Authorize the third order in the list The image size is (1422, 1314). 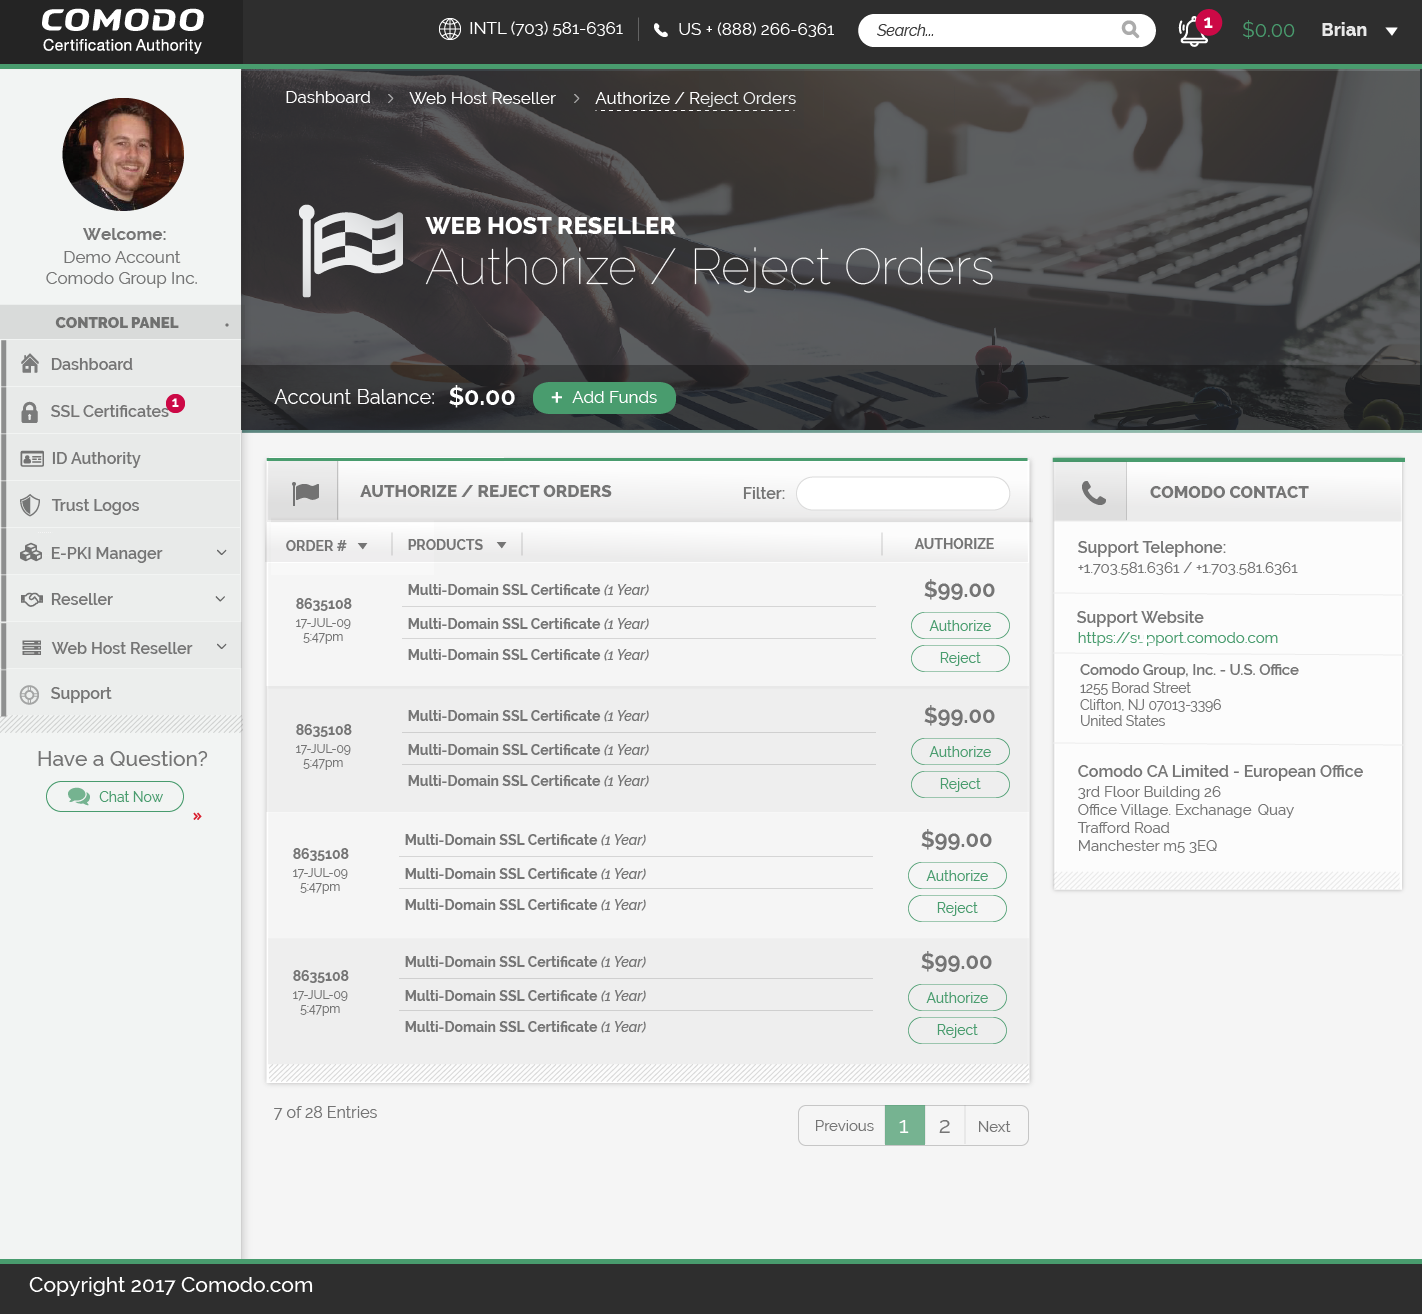pos(957,876)
